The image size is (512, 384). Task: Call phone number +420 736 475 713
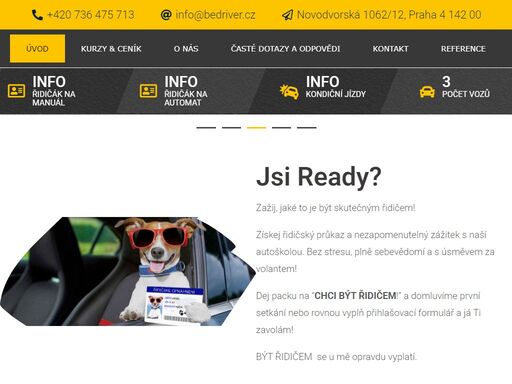91,15
